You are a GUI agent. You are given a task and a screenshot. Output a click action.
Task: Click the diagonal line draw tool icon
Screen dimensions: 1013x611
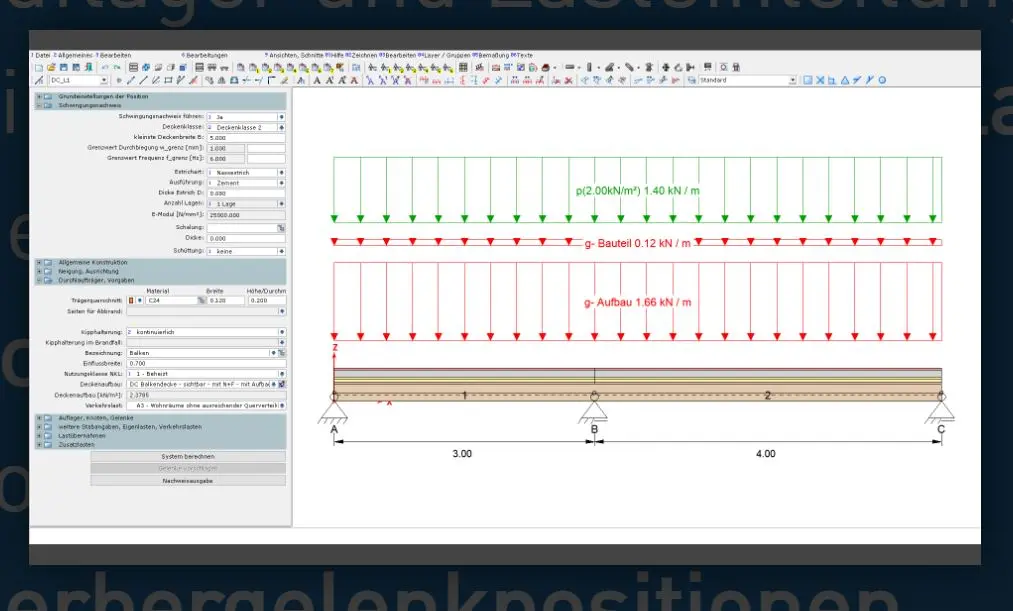coord(143,80)
